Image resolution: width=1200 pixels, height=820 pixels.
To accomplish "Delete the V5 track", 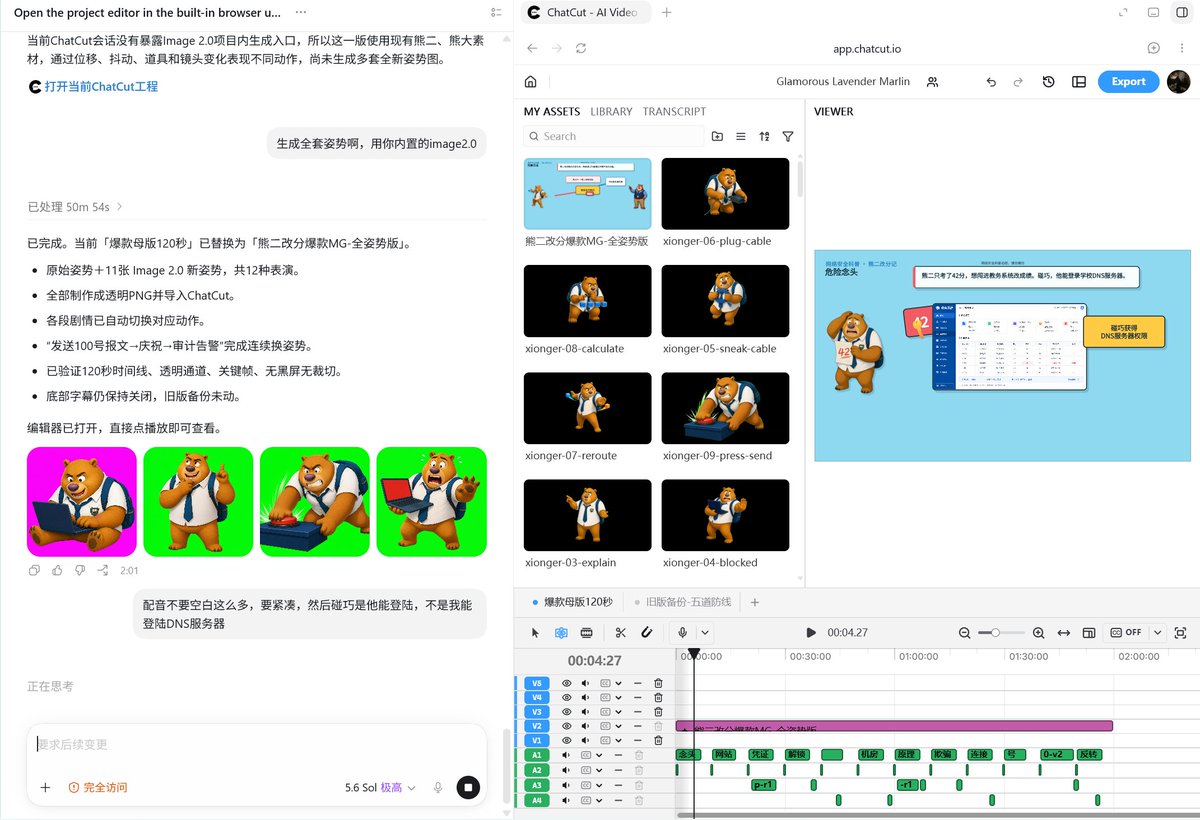I will click(x=658, y=683).
